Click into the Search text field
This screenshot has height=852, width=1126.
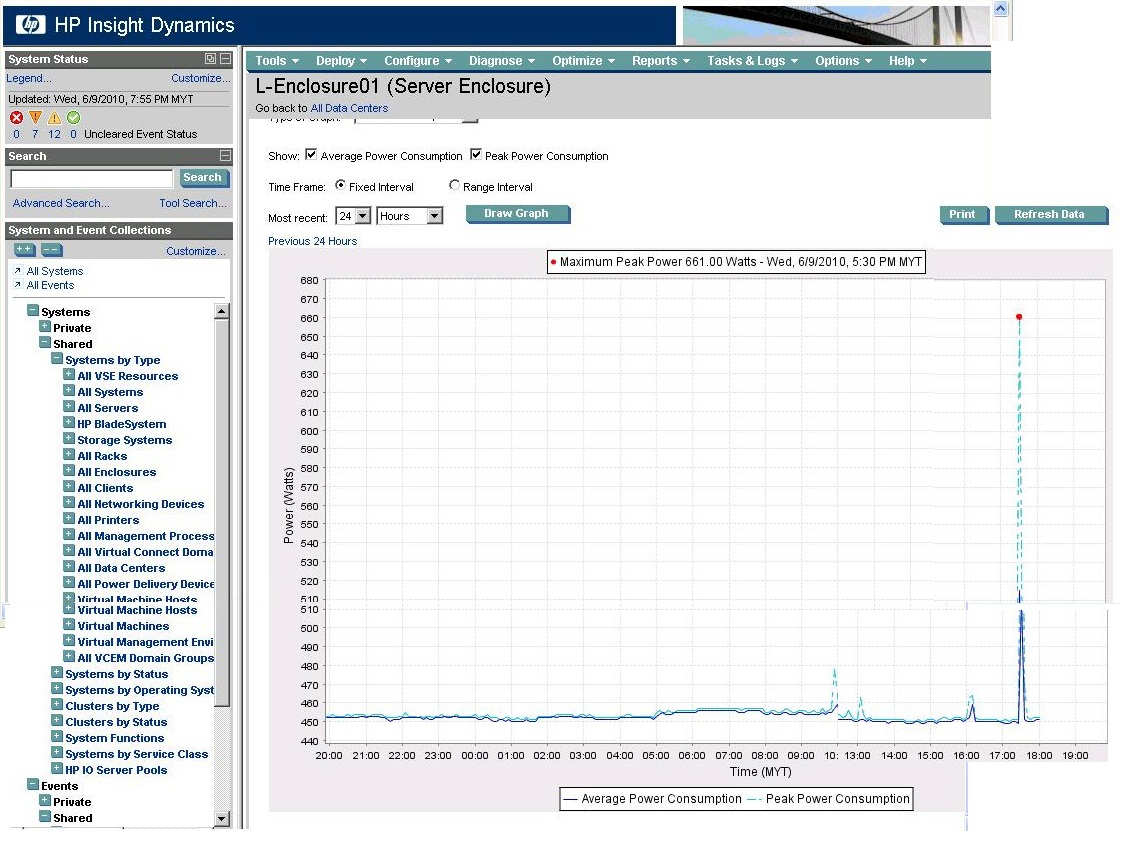tap(92, 178)
